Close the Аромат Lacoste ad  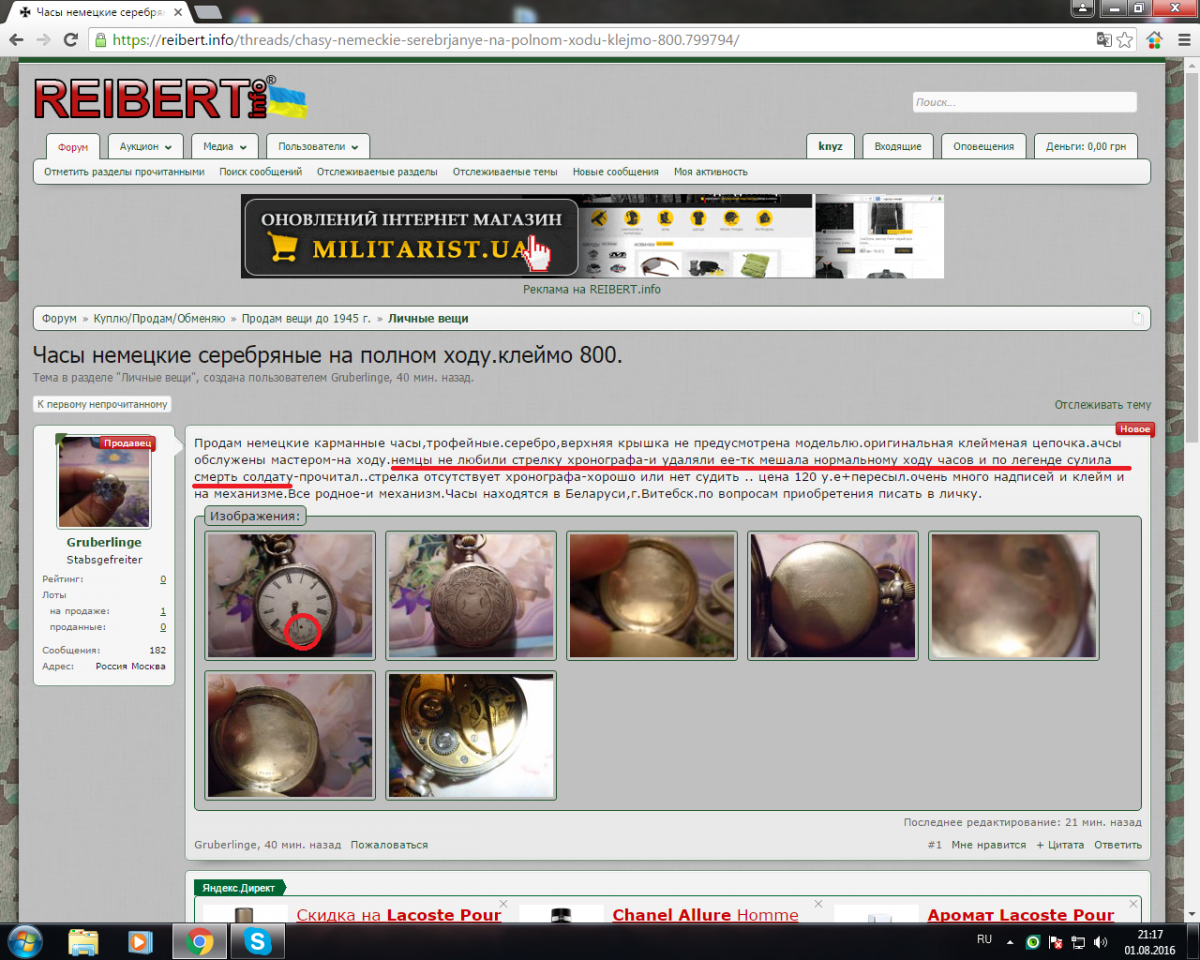pos(1131,903)
